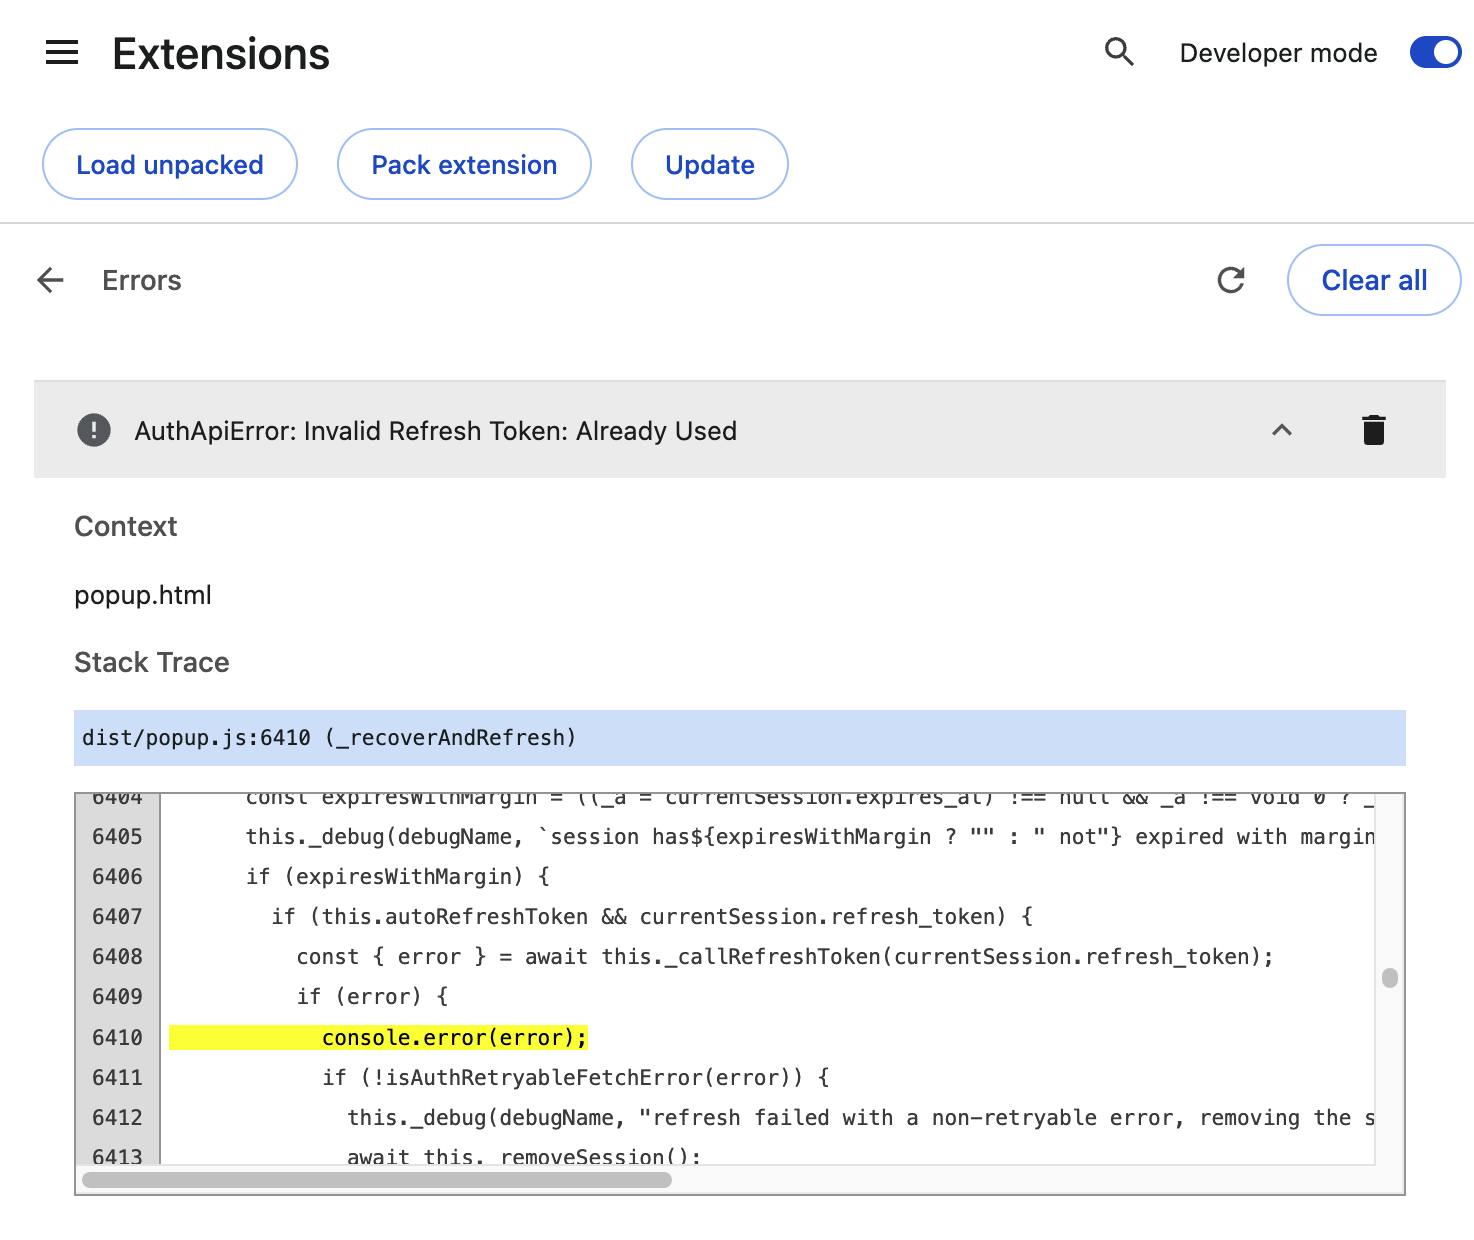Click the search extensions magnifier icon
The image size is (1474, 1240).
pos(1119,52)
